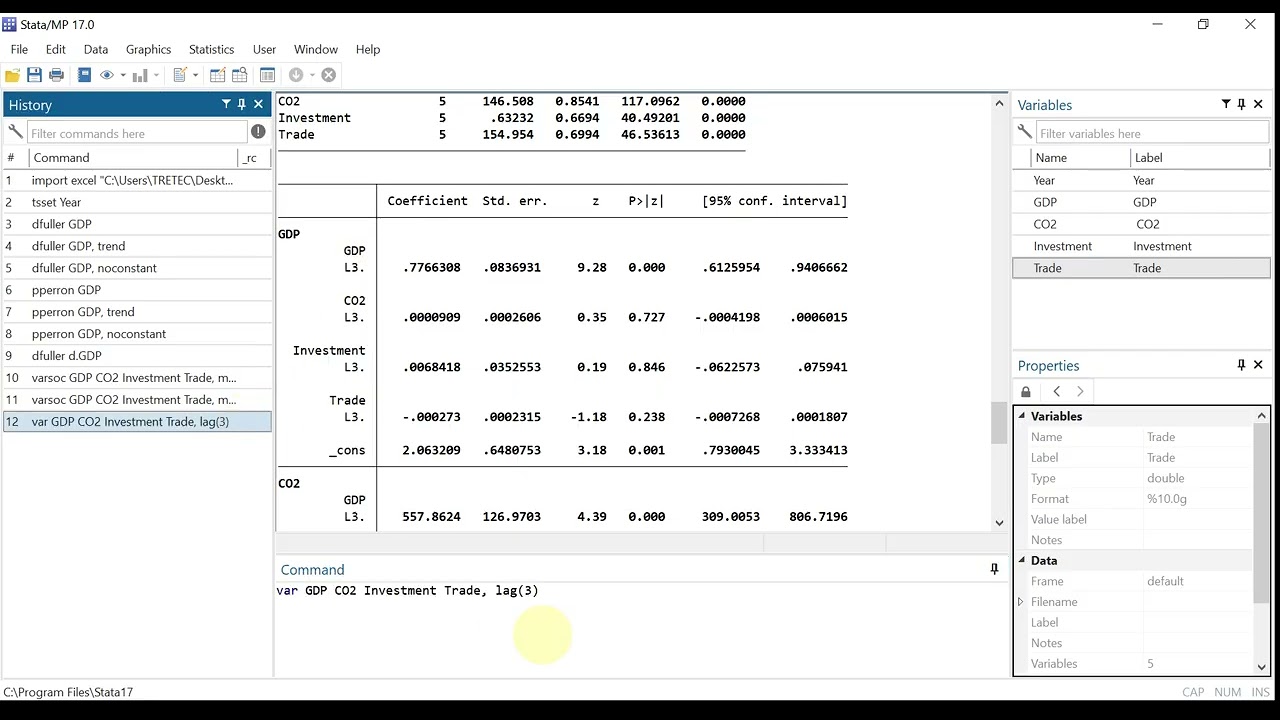
Task: Click the Filter commands here field
Action: click(x=137, y=133)
